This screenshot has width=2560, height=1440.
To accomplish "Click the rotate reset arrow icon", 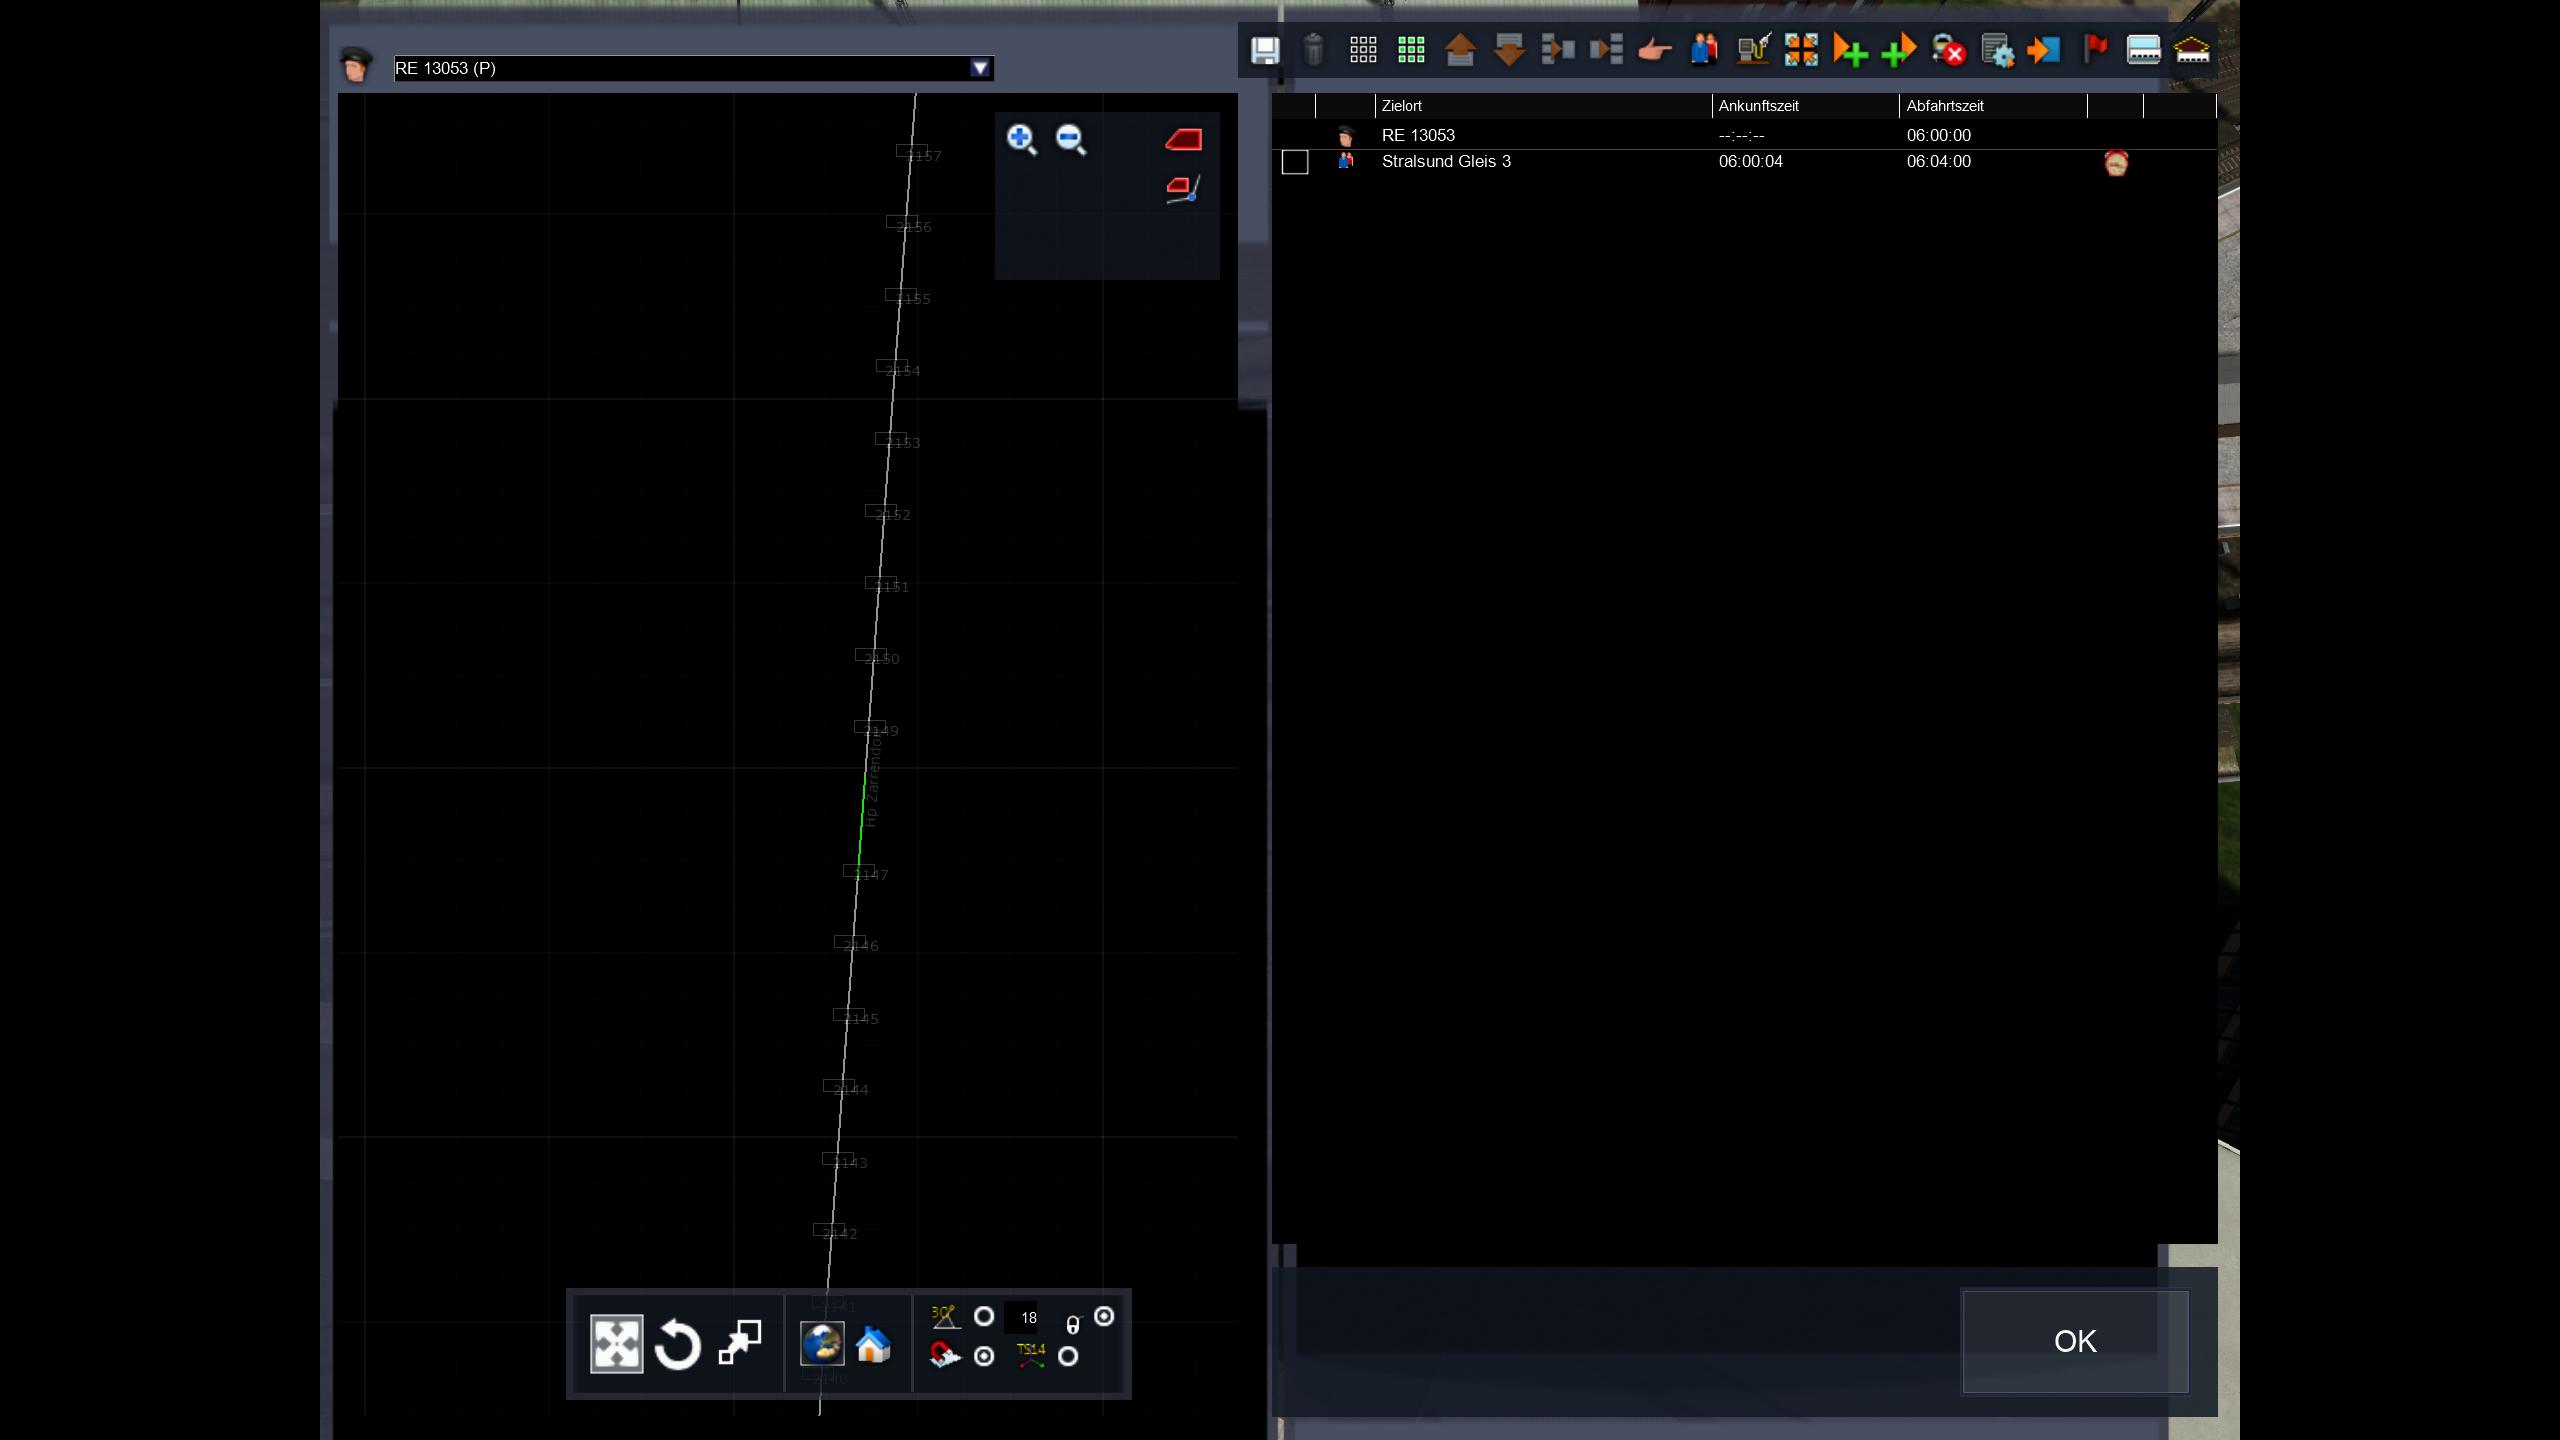I will pos(677,1345).
